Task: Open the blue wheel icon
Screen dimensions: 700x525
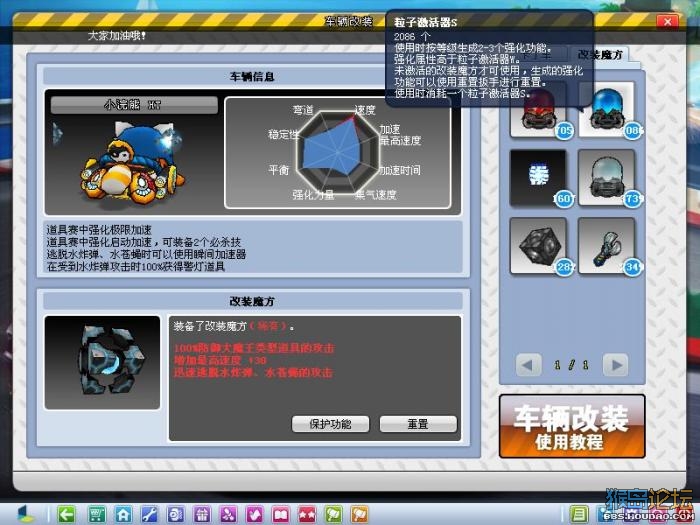Action: click(x=175, y=515)
